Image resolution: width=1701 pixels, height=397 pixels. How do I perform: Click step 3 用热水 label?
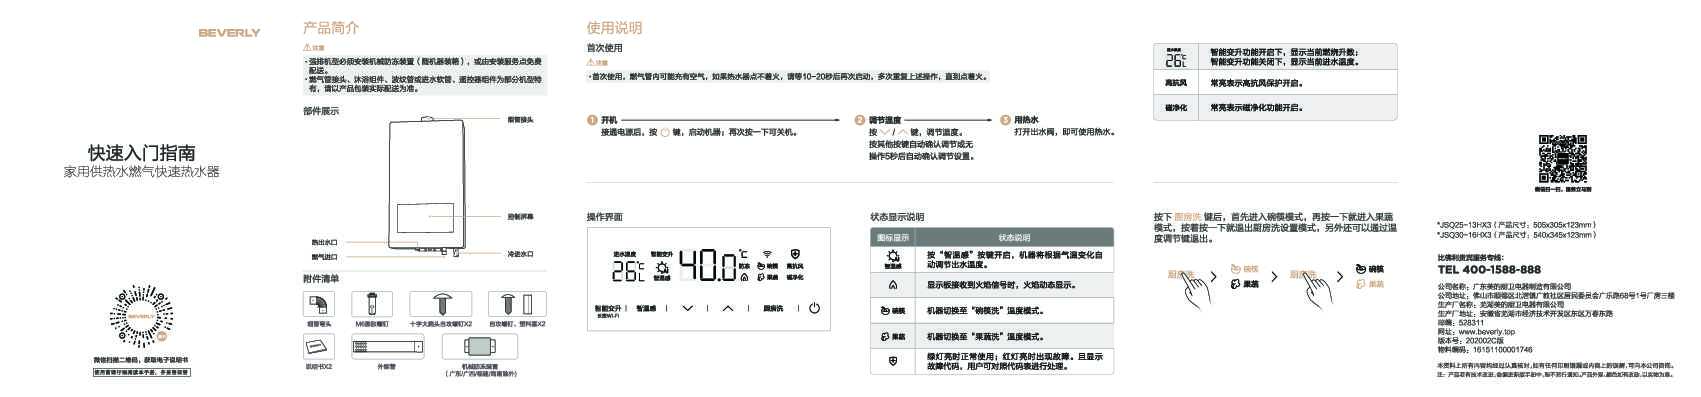coord(1026,120)
